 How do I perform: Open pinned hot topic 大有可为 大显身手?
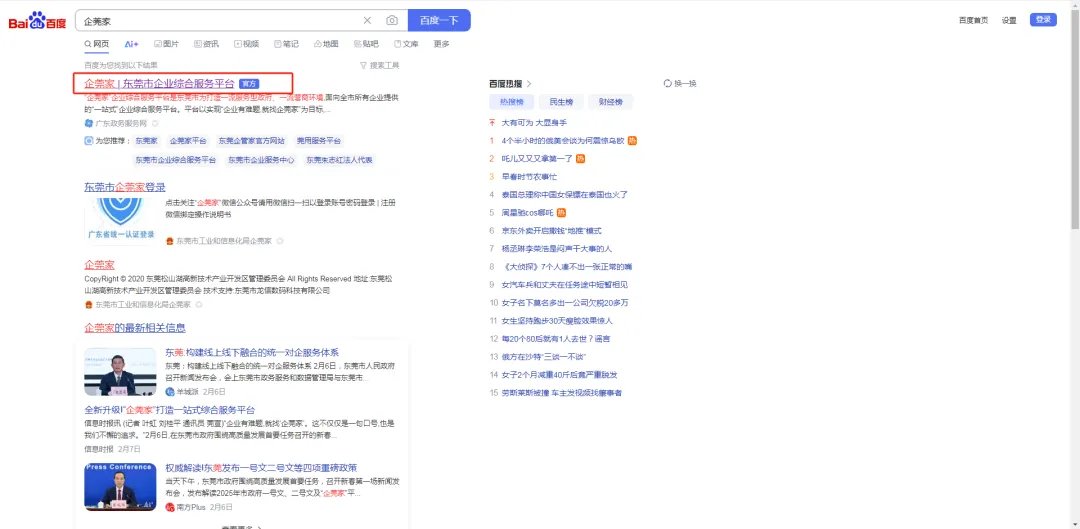[x=534, y=123]
